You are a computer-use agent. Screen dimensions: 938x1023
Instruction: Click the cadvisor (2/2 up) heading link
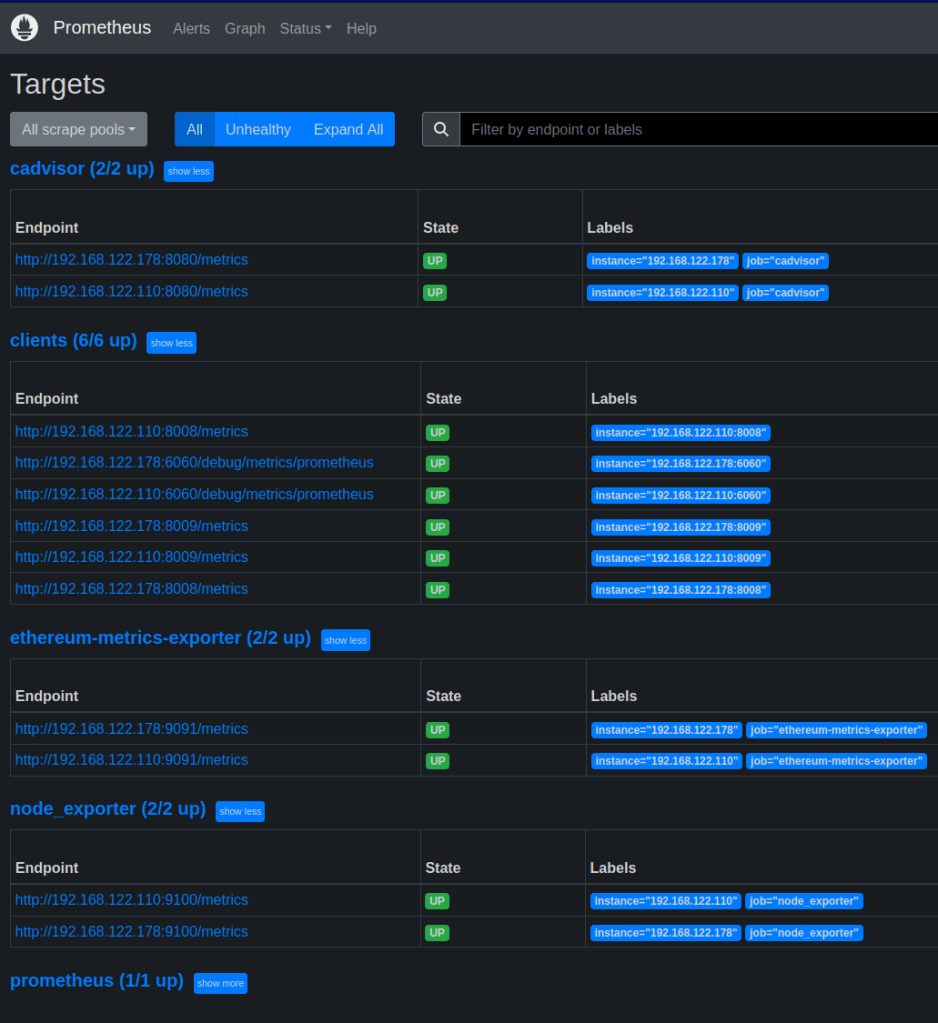pyautogui.click(x=82, y=169)
